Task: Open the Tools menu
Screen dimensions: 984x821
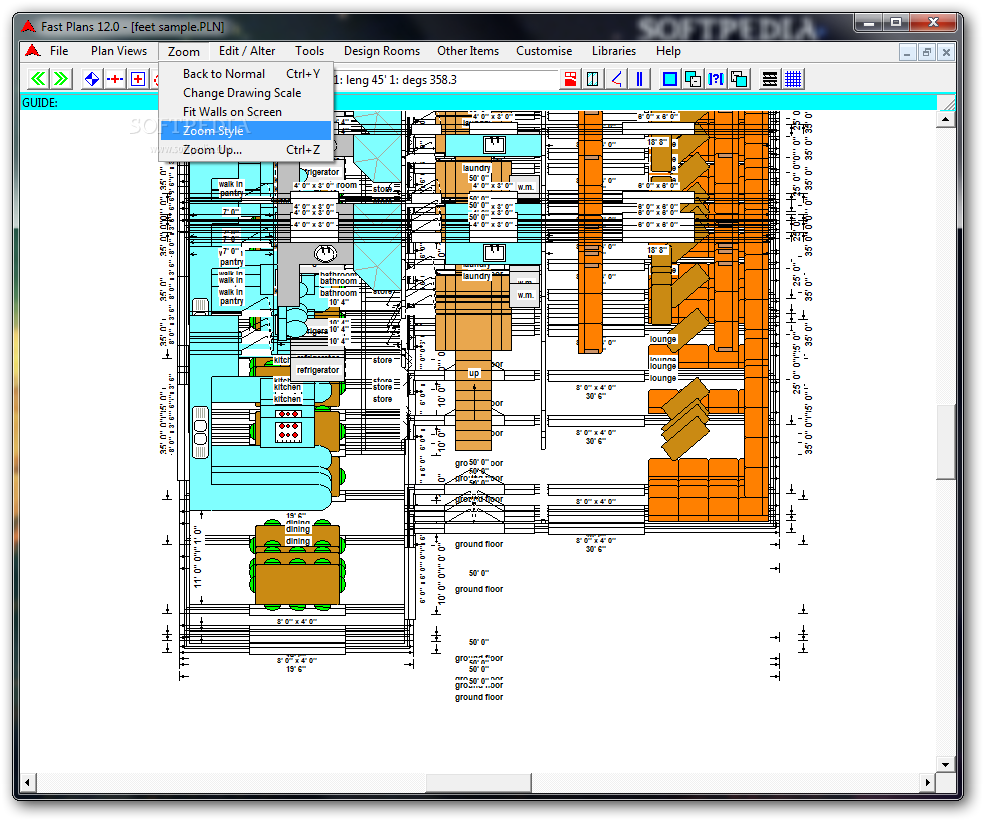Action: (309, 51)
